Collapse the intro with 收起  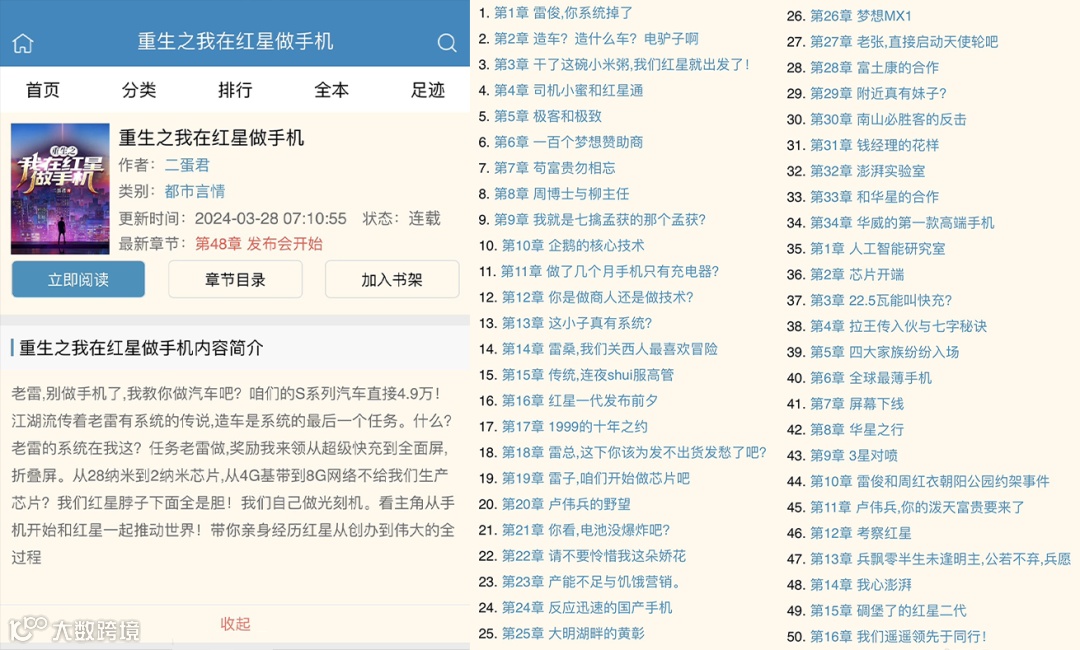235,624
